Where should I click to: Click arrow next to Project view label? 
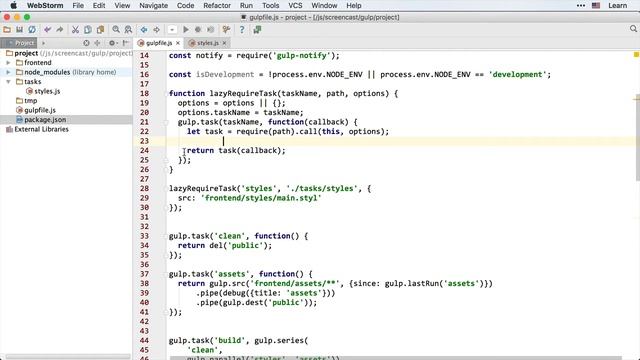coord(43,43)
